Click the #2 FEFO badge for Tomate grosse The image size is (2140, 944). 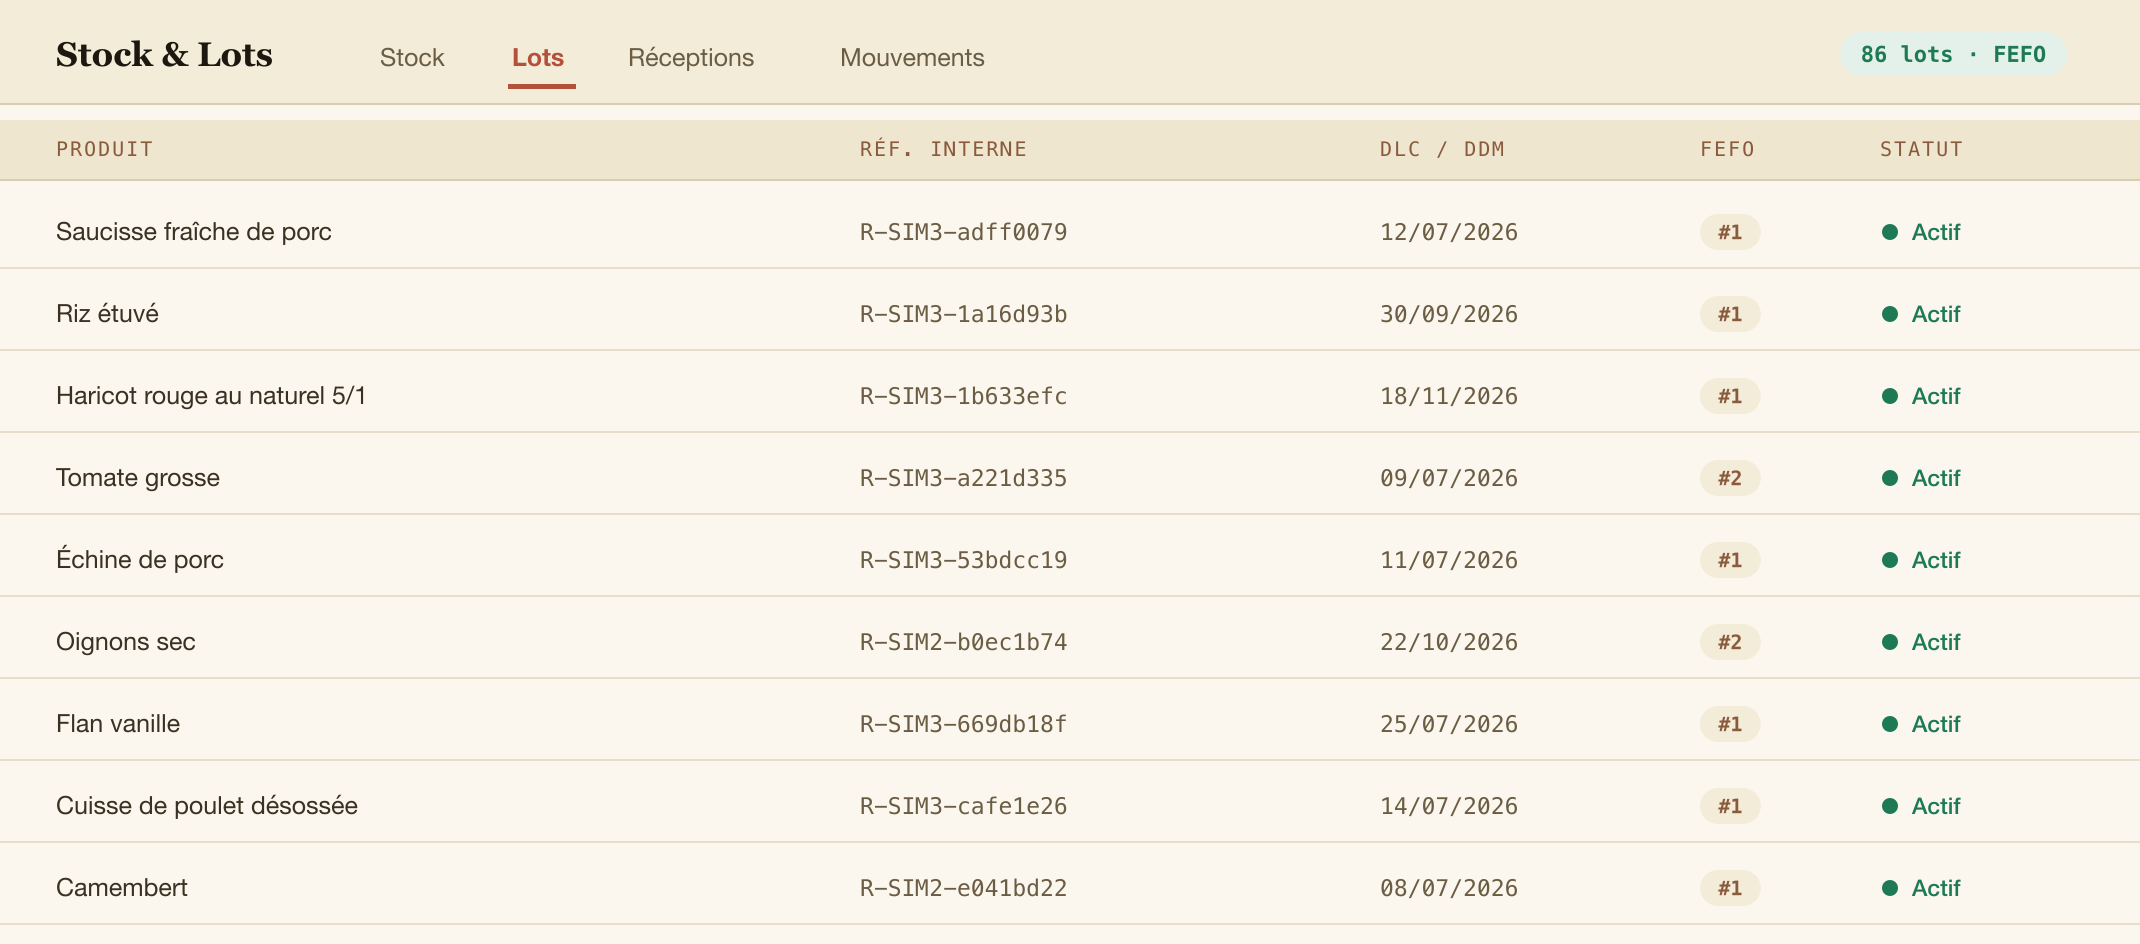(1730, 478)
